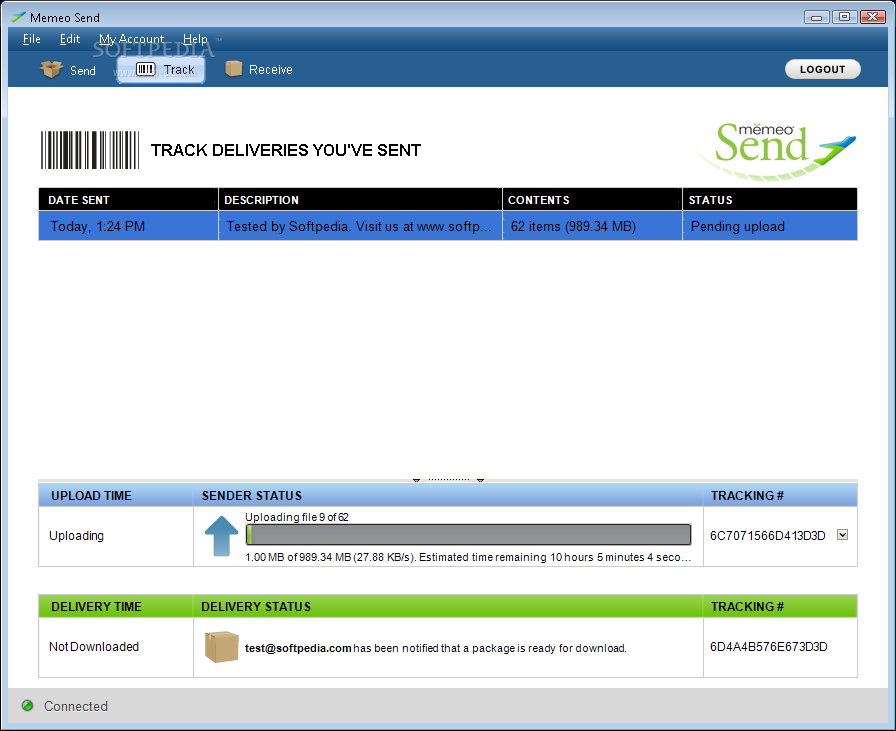Minimize the Memeo Send window
896x731 pixels.
(817, 17)
